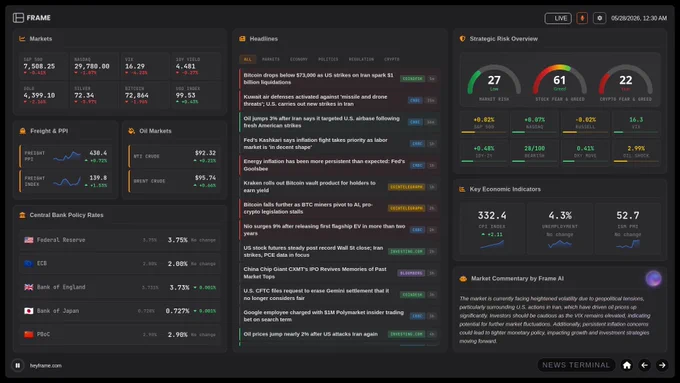
Task: Click the orange flame alert icon
Action: click(x=582, y=18)
